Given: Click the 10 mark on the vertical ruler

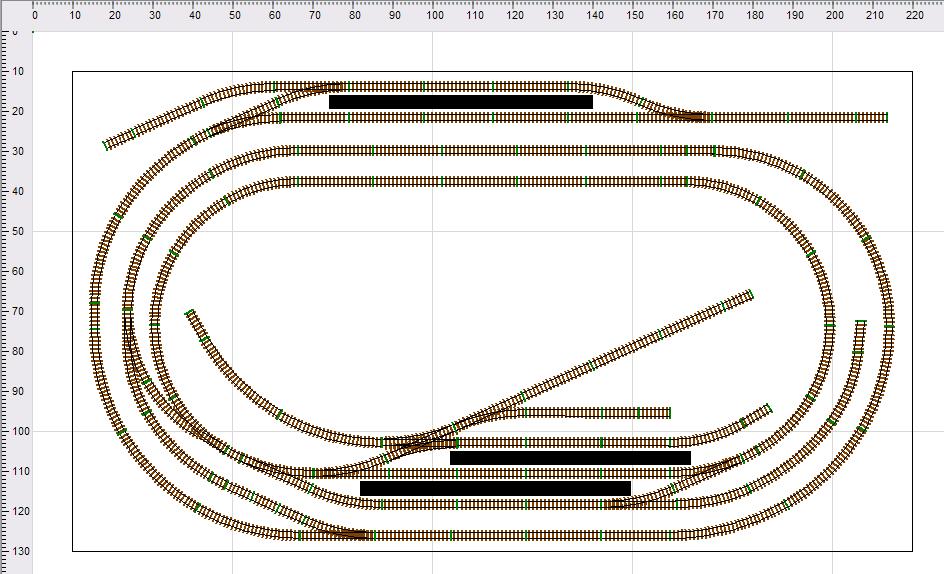Looking at the screenshot, I should pos(17,71).
